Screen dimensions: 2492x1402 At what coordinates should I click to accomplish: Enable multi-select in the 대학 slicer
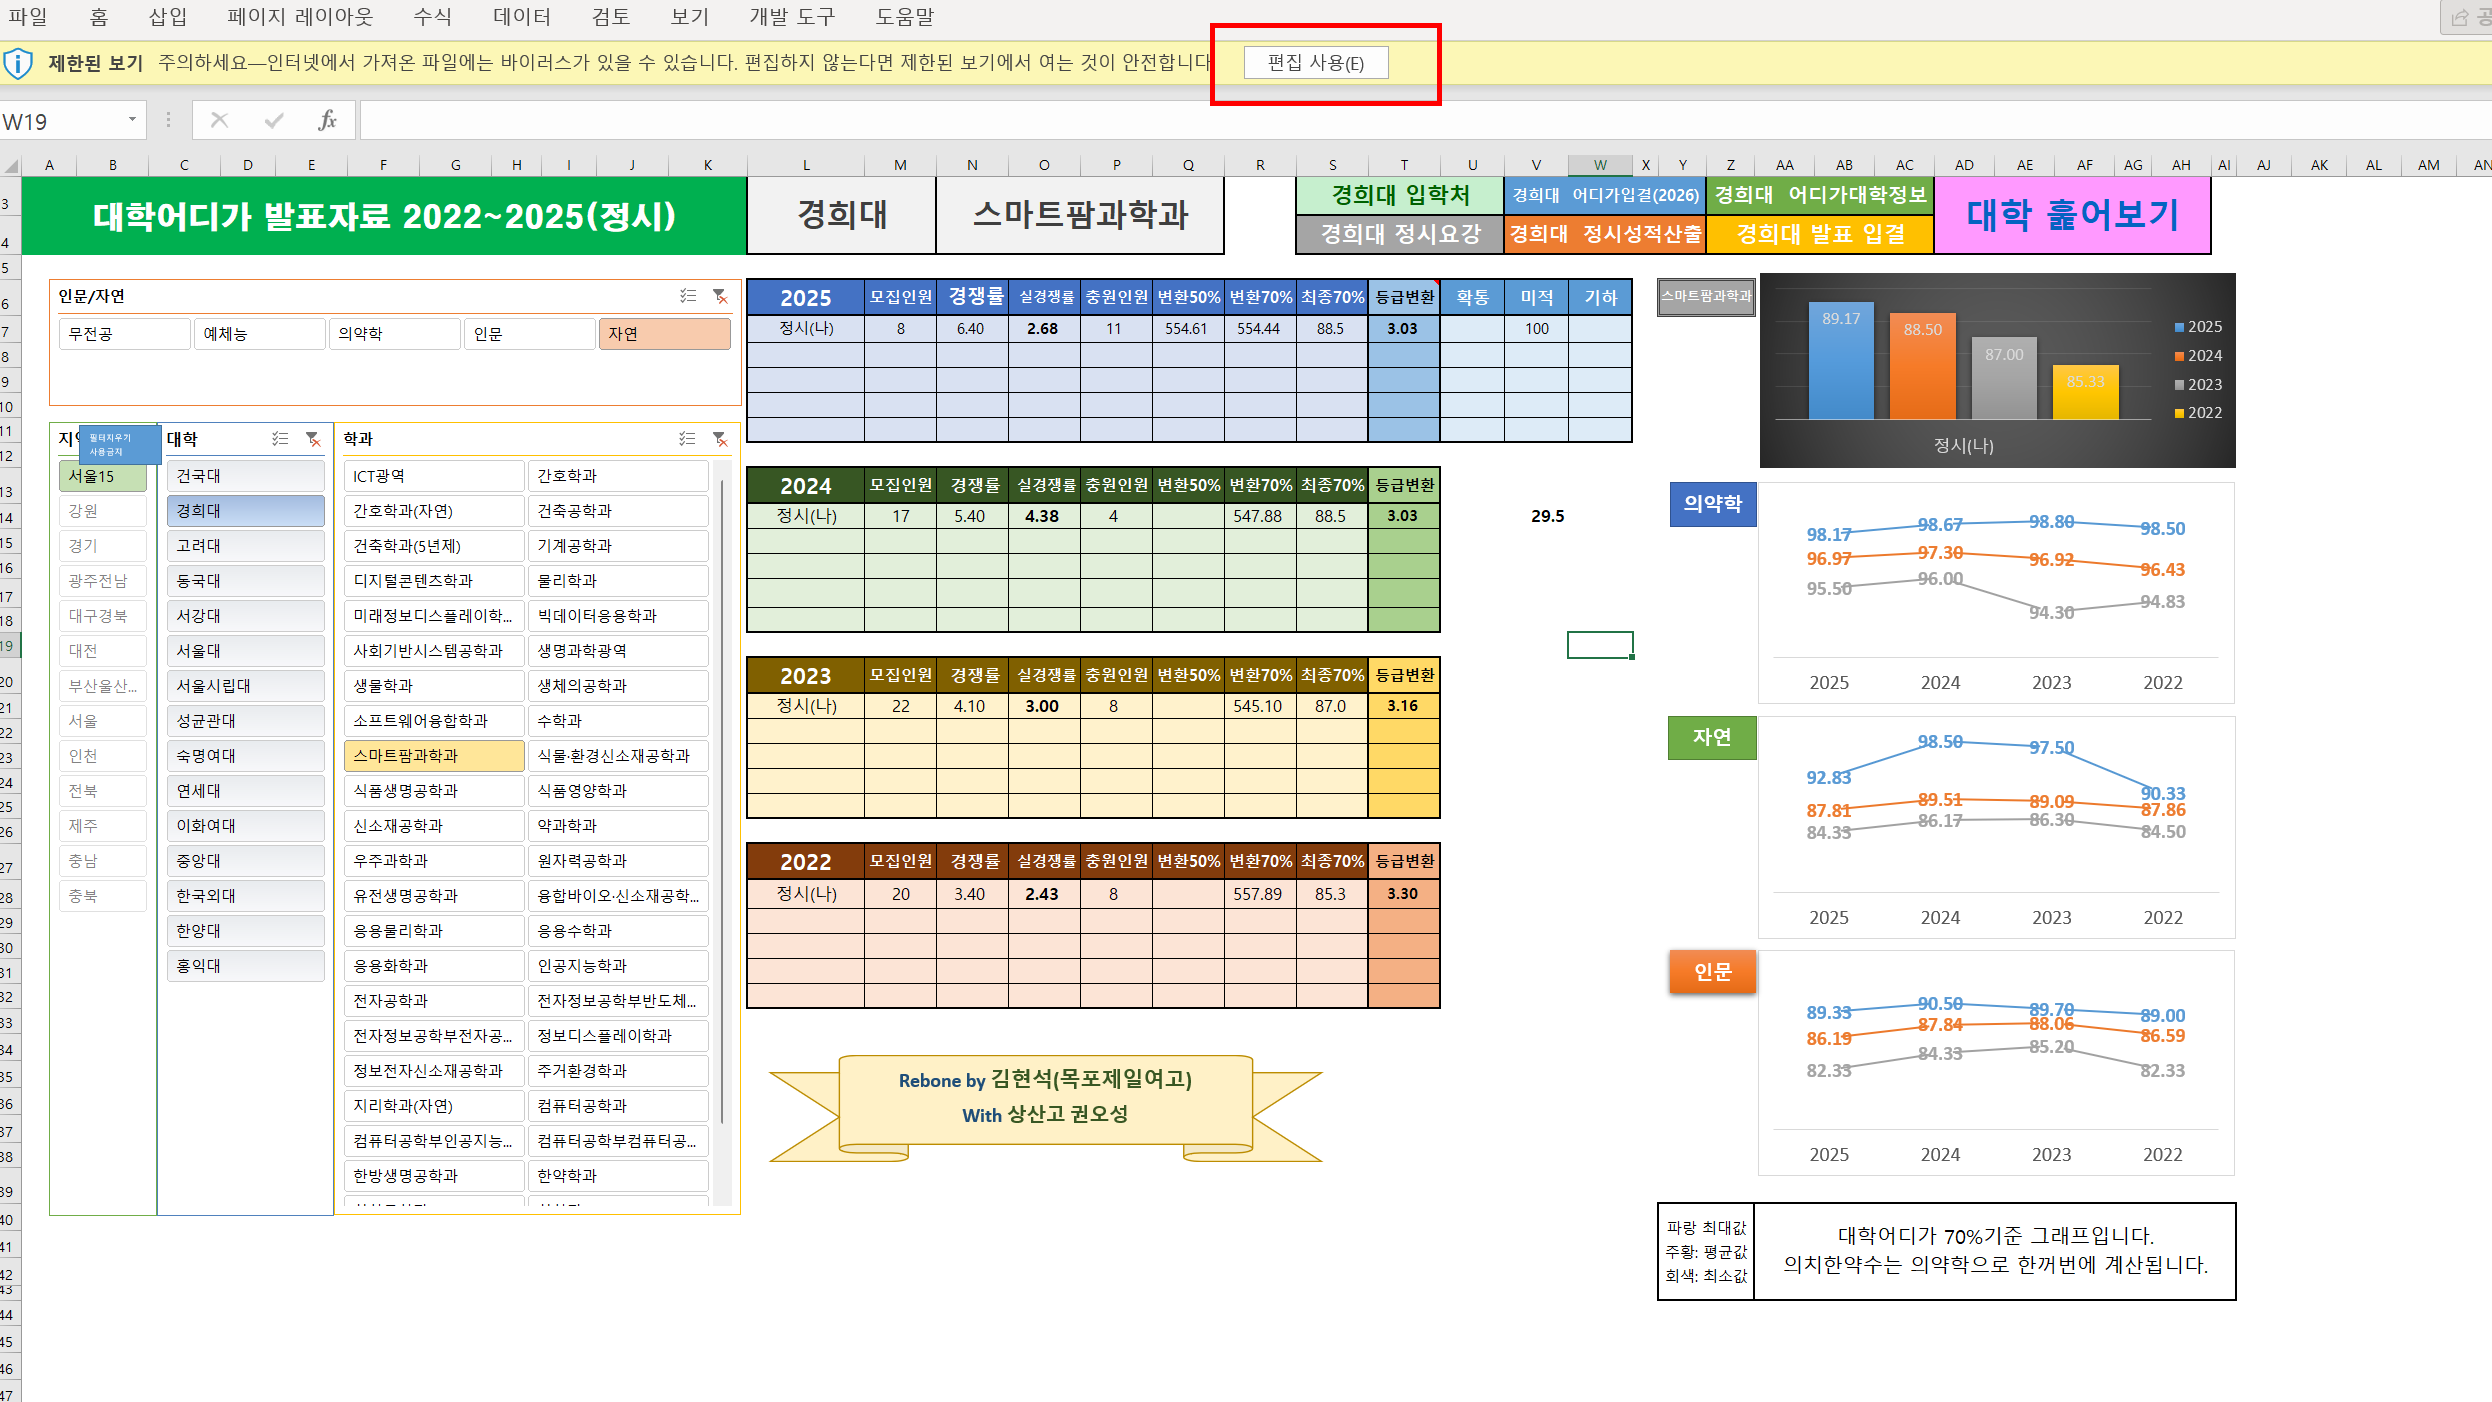pyautogui.click(x=280, y=439)
